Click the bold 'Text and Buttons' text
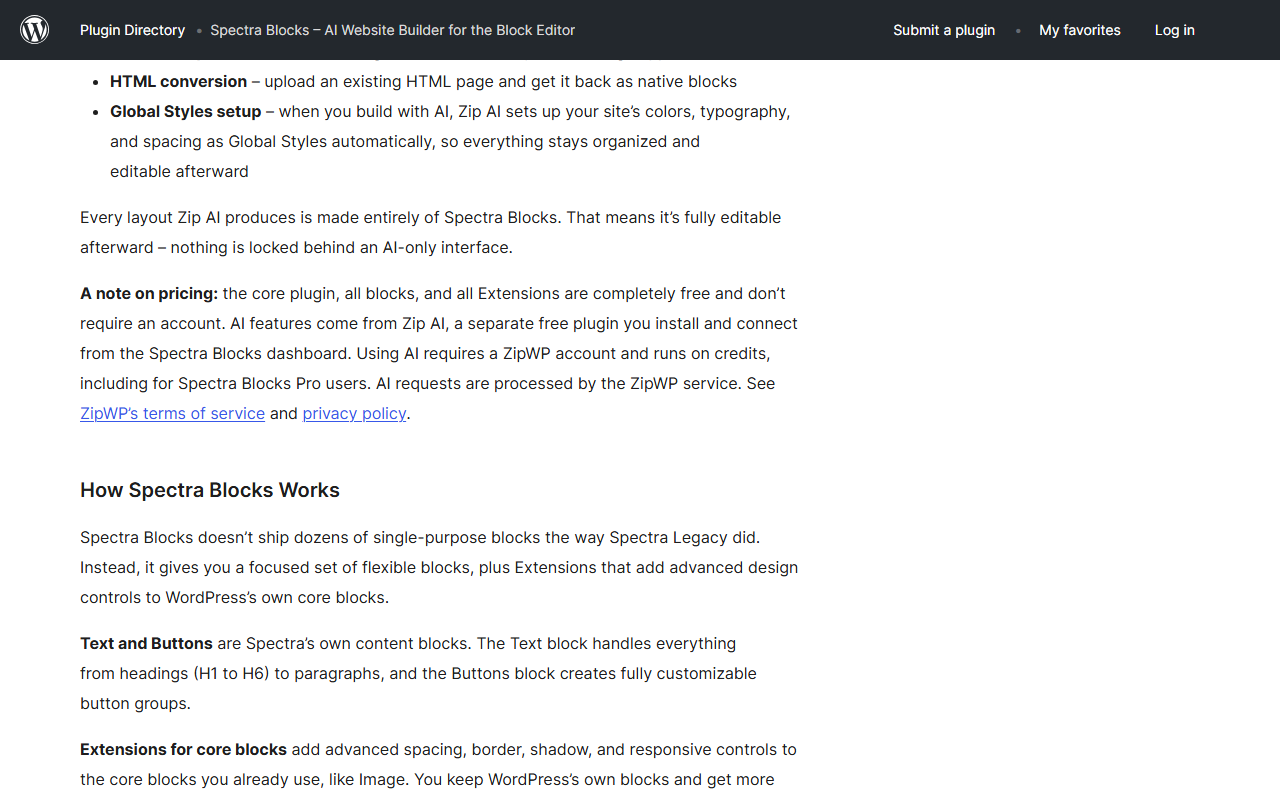 point(146,643)
